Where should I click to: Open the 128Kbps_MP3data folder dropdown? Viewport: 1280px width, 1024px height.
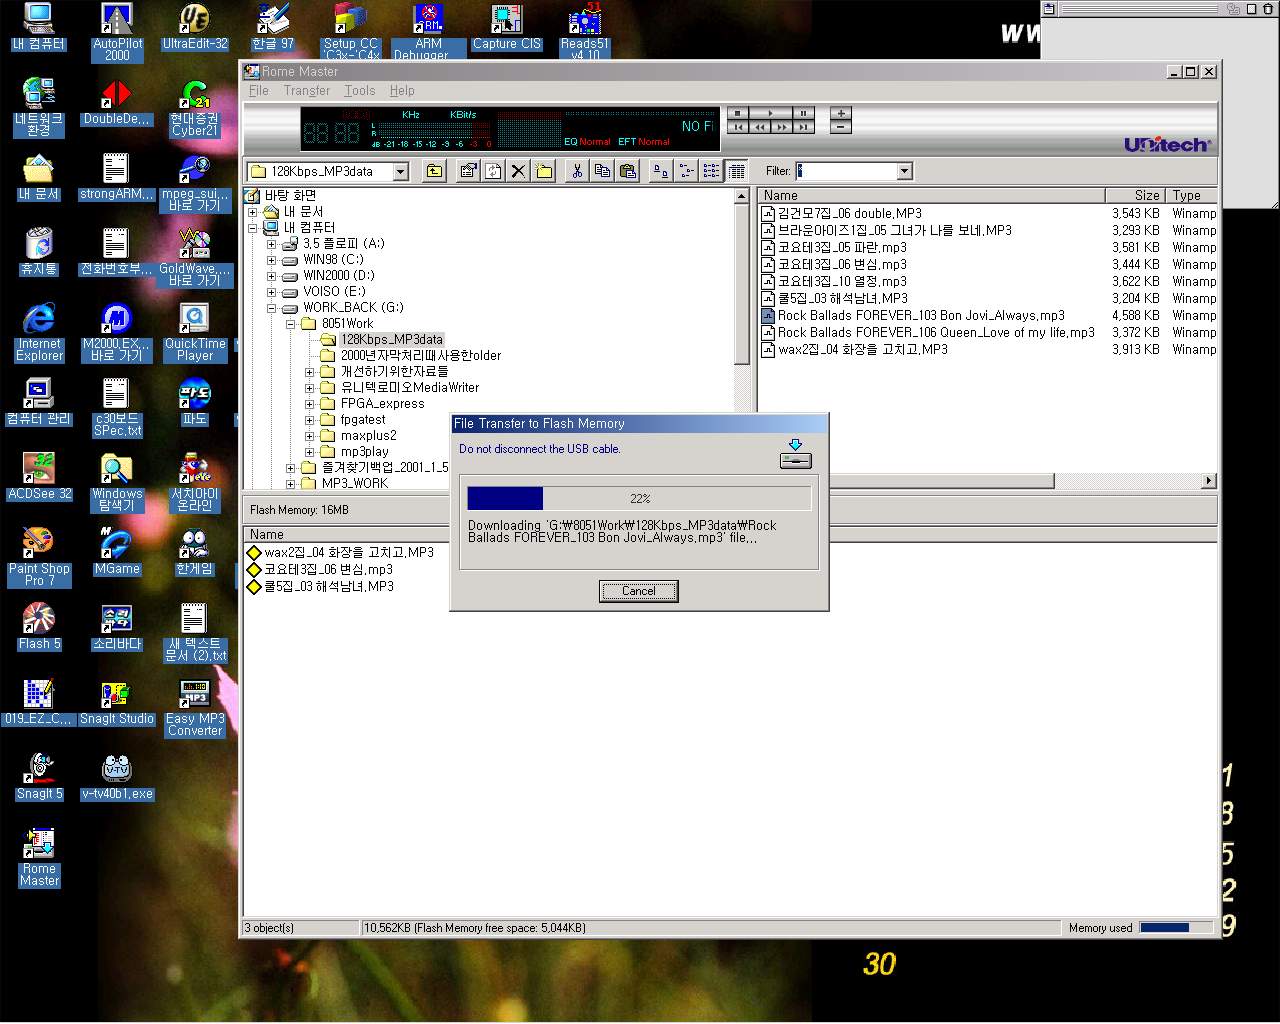[401, 172]
